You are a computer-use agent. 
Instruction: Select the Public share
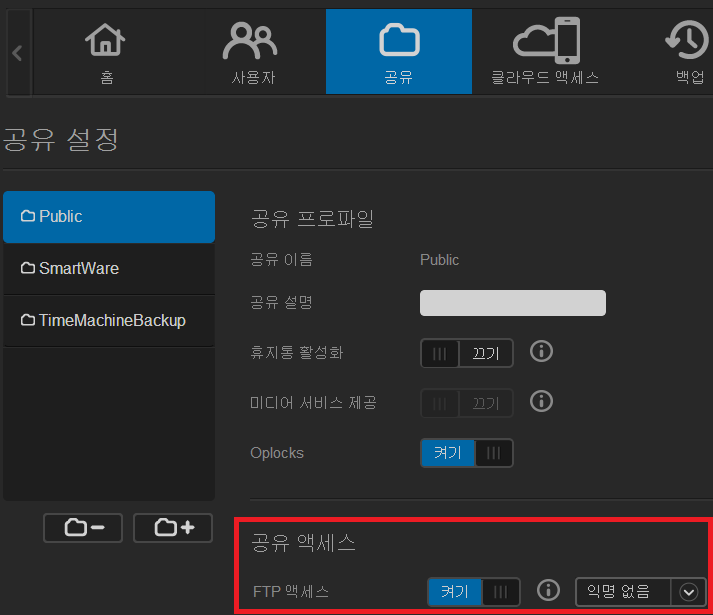point(109,217)
